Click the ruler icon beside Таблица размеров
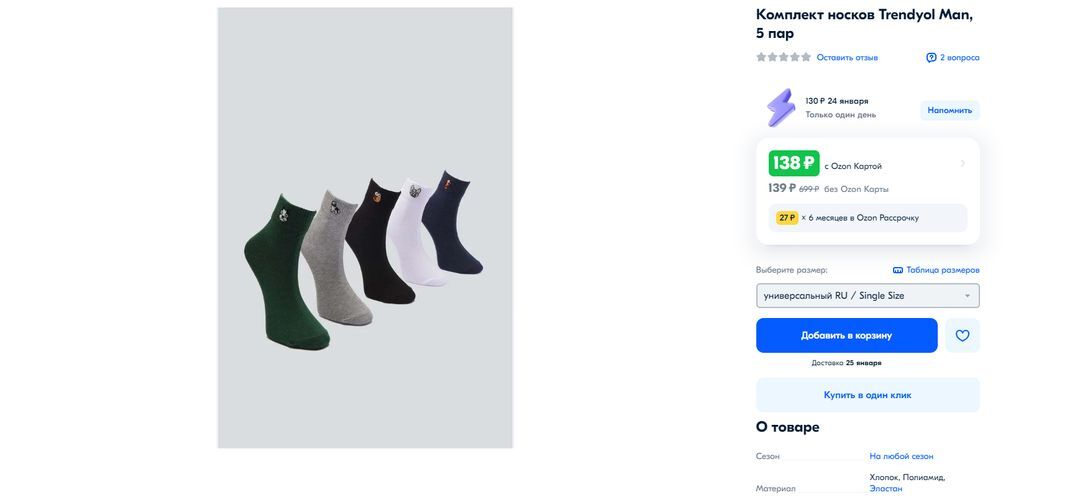The height and width of the screenshot is (500, 1090). click(898, 270)
